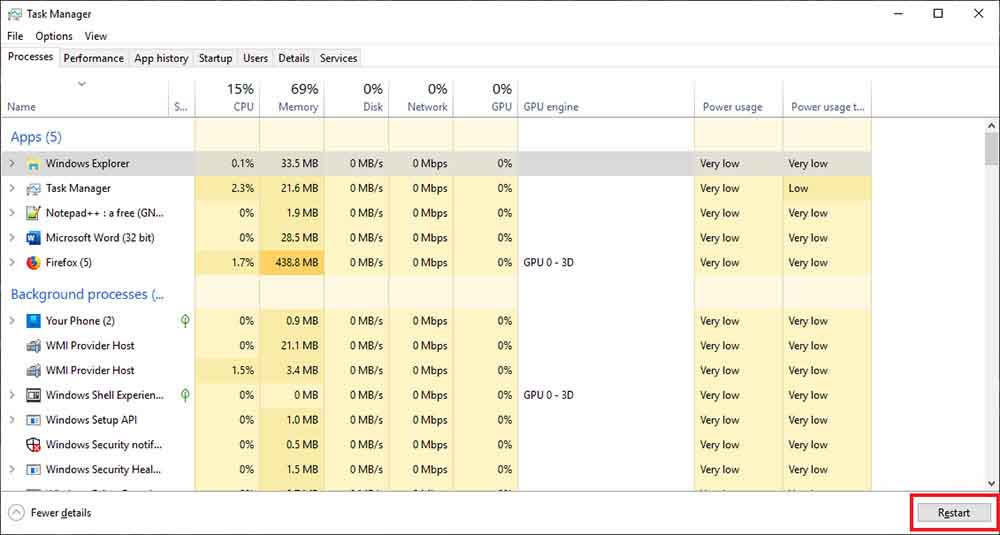The height and width of the screenshot is (535, 1000).
Task: Sort by the GPU percentage column header
Action: click(x=485, y=98)
